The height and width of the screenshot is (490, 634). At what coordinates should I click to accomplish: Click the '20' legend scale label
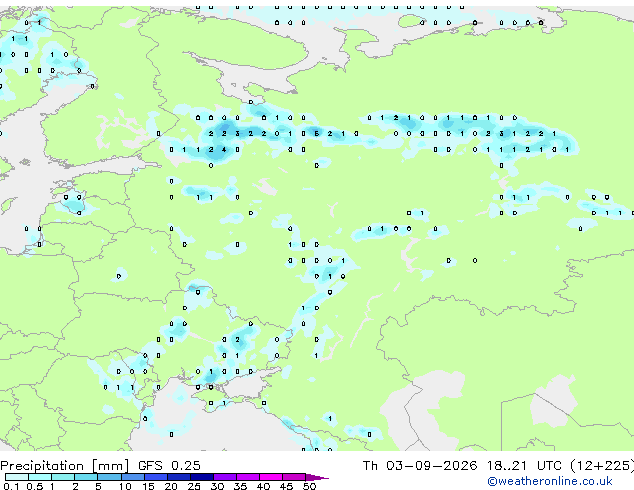click(x=171, y=486)
